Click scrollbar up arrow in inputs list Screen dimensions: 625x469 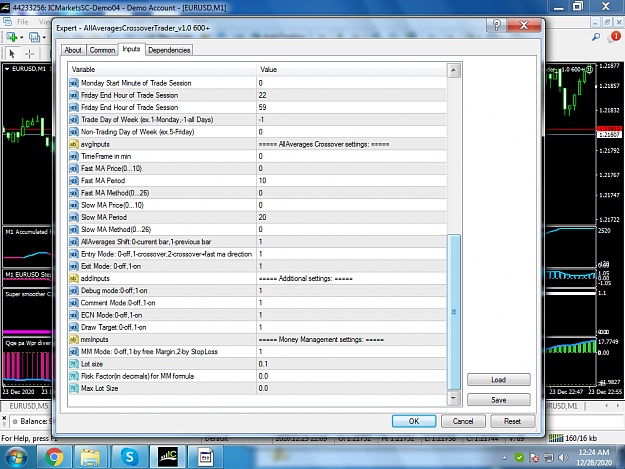(x=454, y=71)
